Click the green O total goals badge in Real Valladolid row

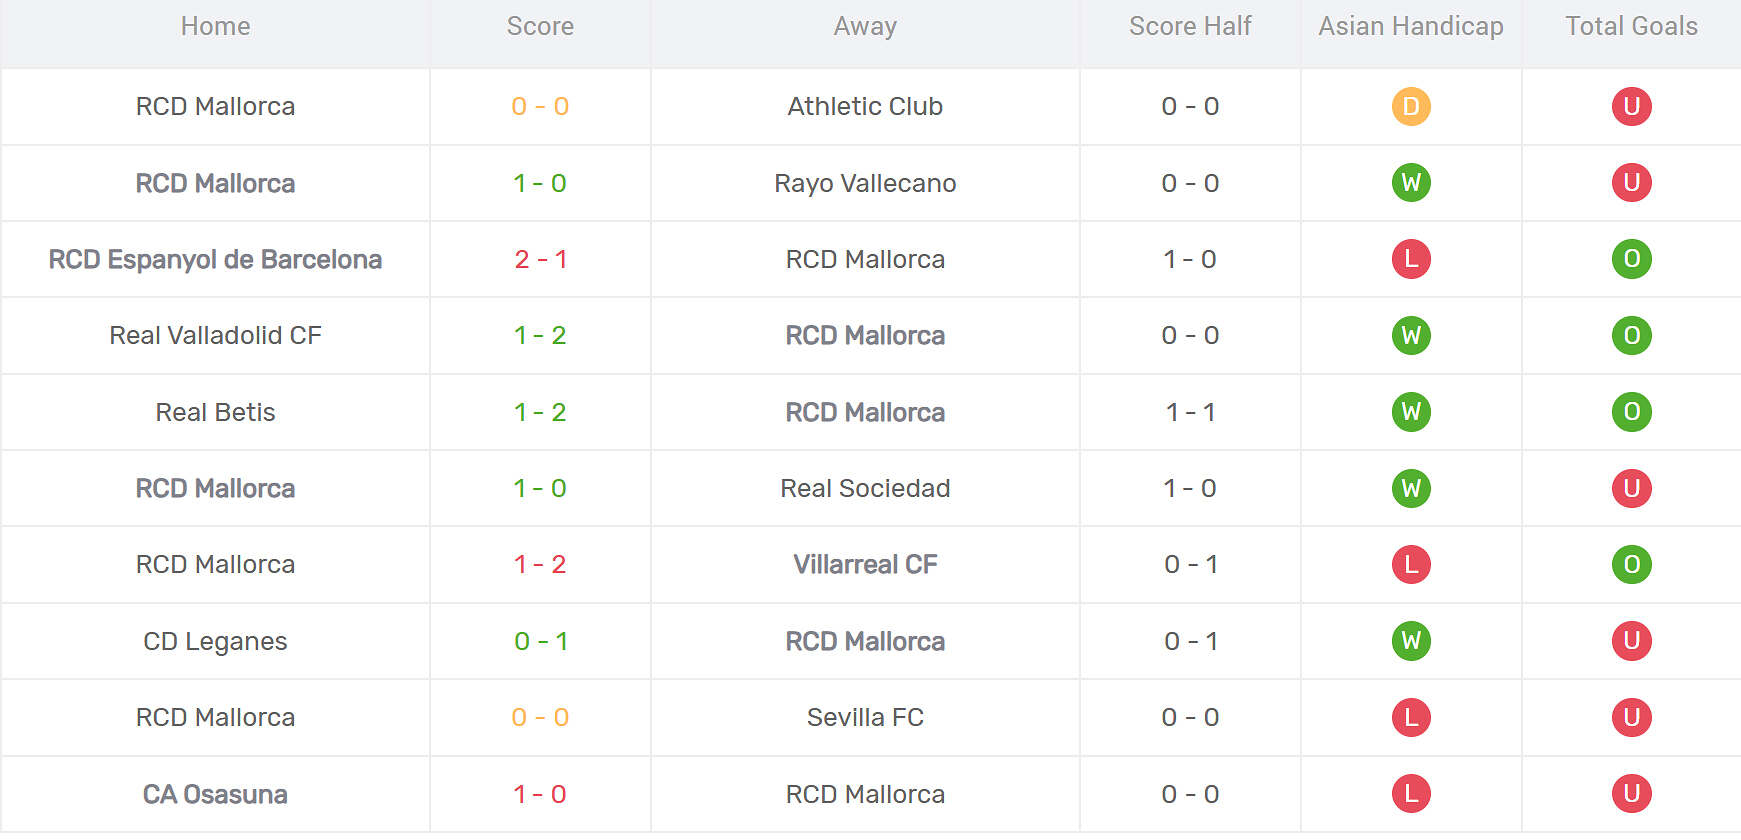[x=1631, y=335]
